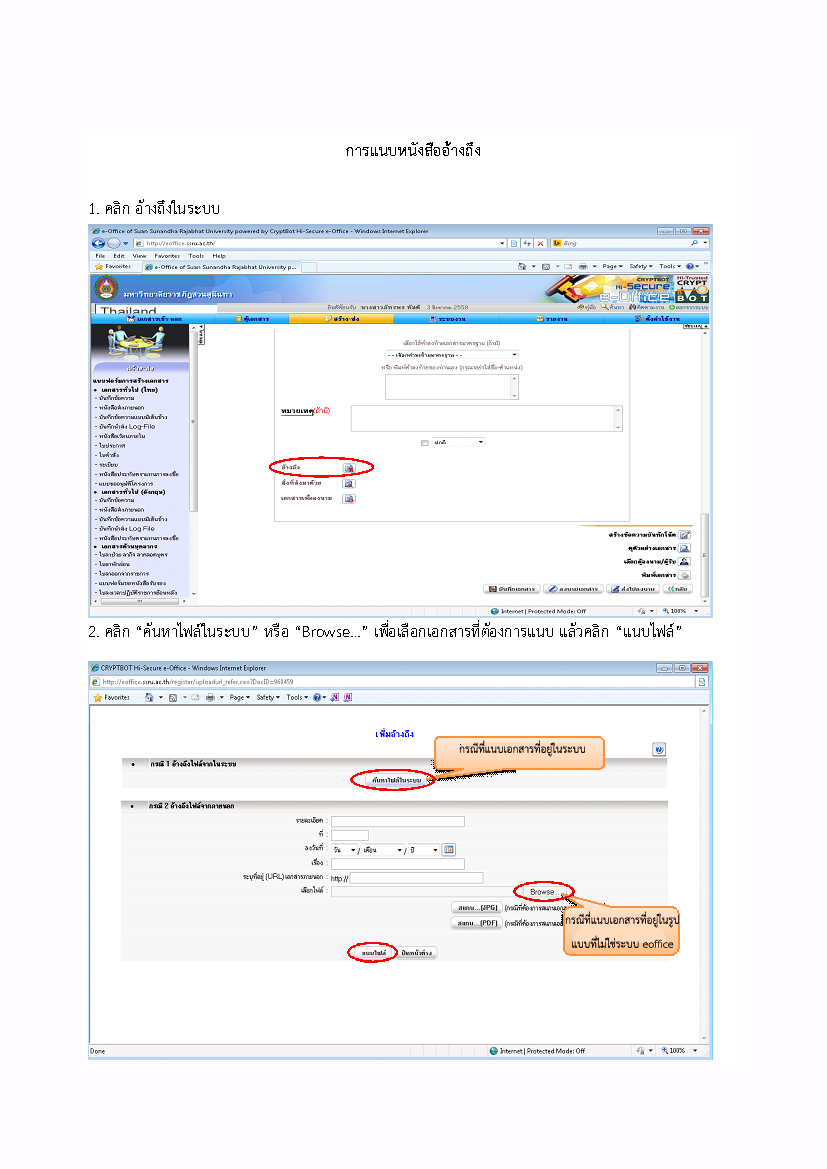Click the sidebar vertical scrollbar in e-Office
The image size is (827, 1169).
[194, 459]
